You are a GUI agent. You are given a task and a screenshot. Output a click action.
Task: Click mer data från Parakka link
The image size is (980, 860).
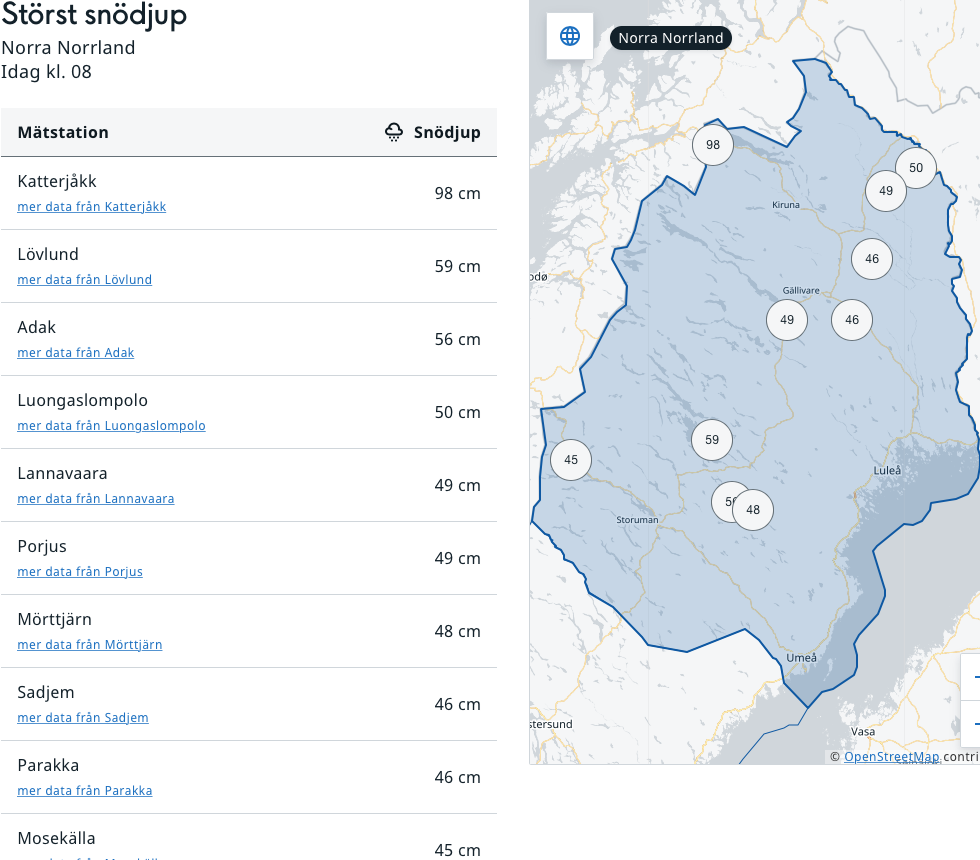tap(85, 791)
